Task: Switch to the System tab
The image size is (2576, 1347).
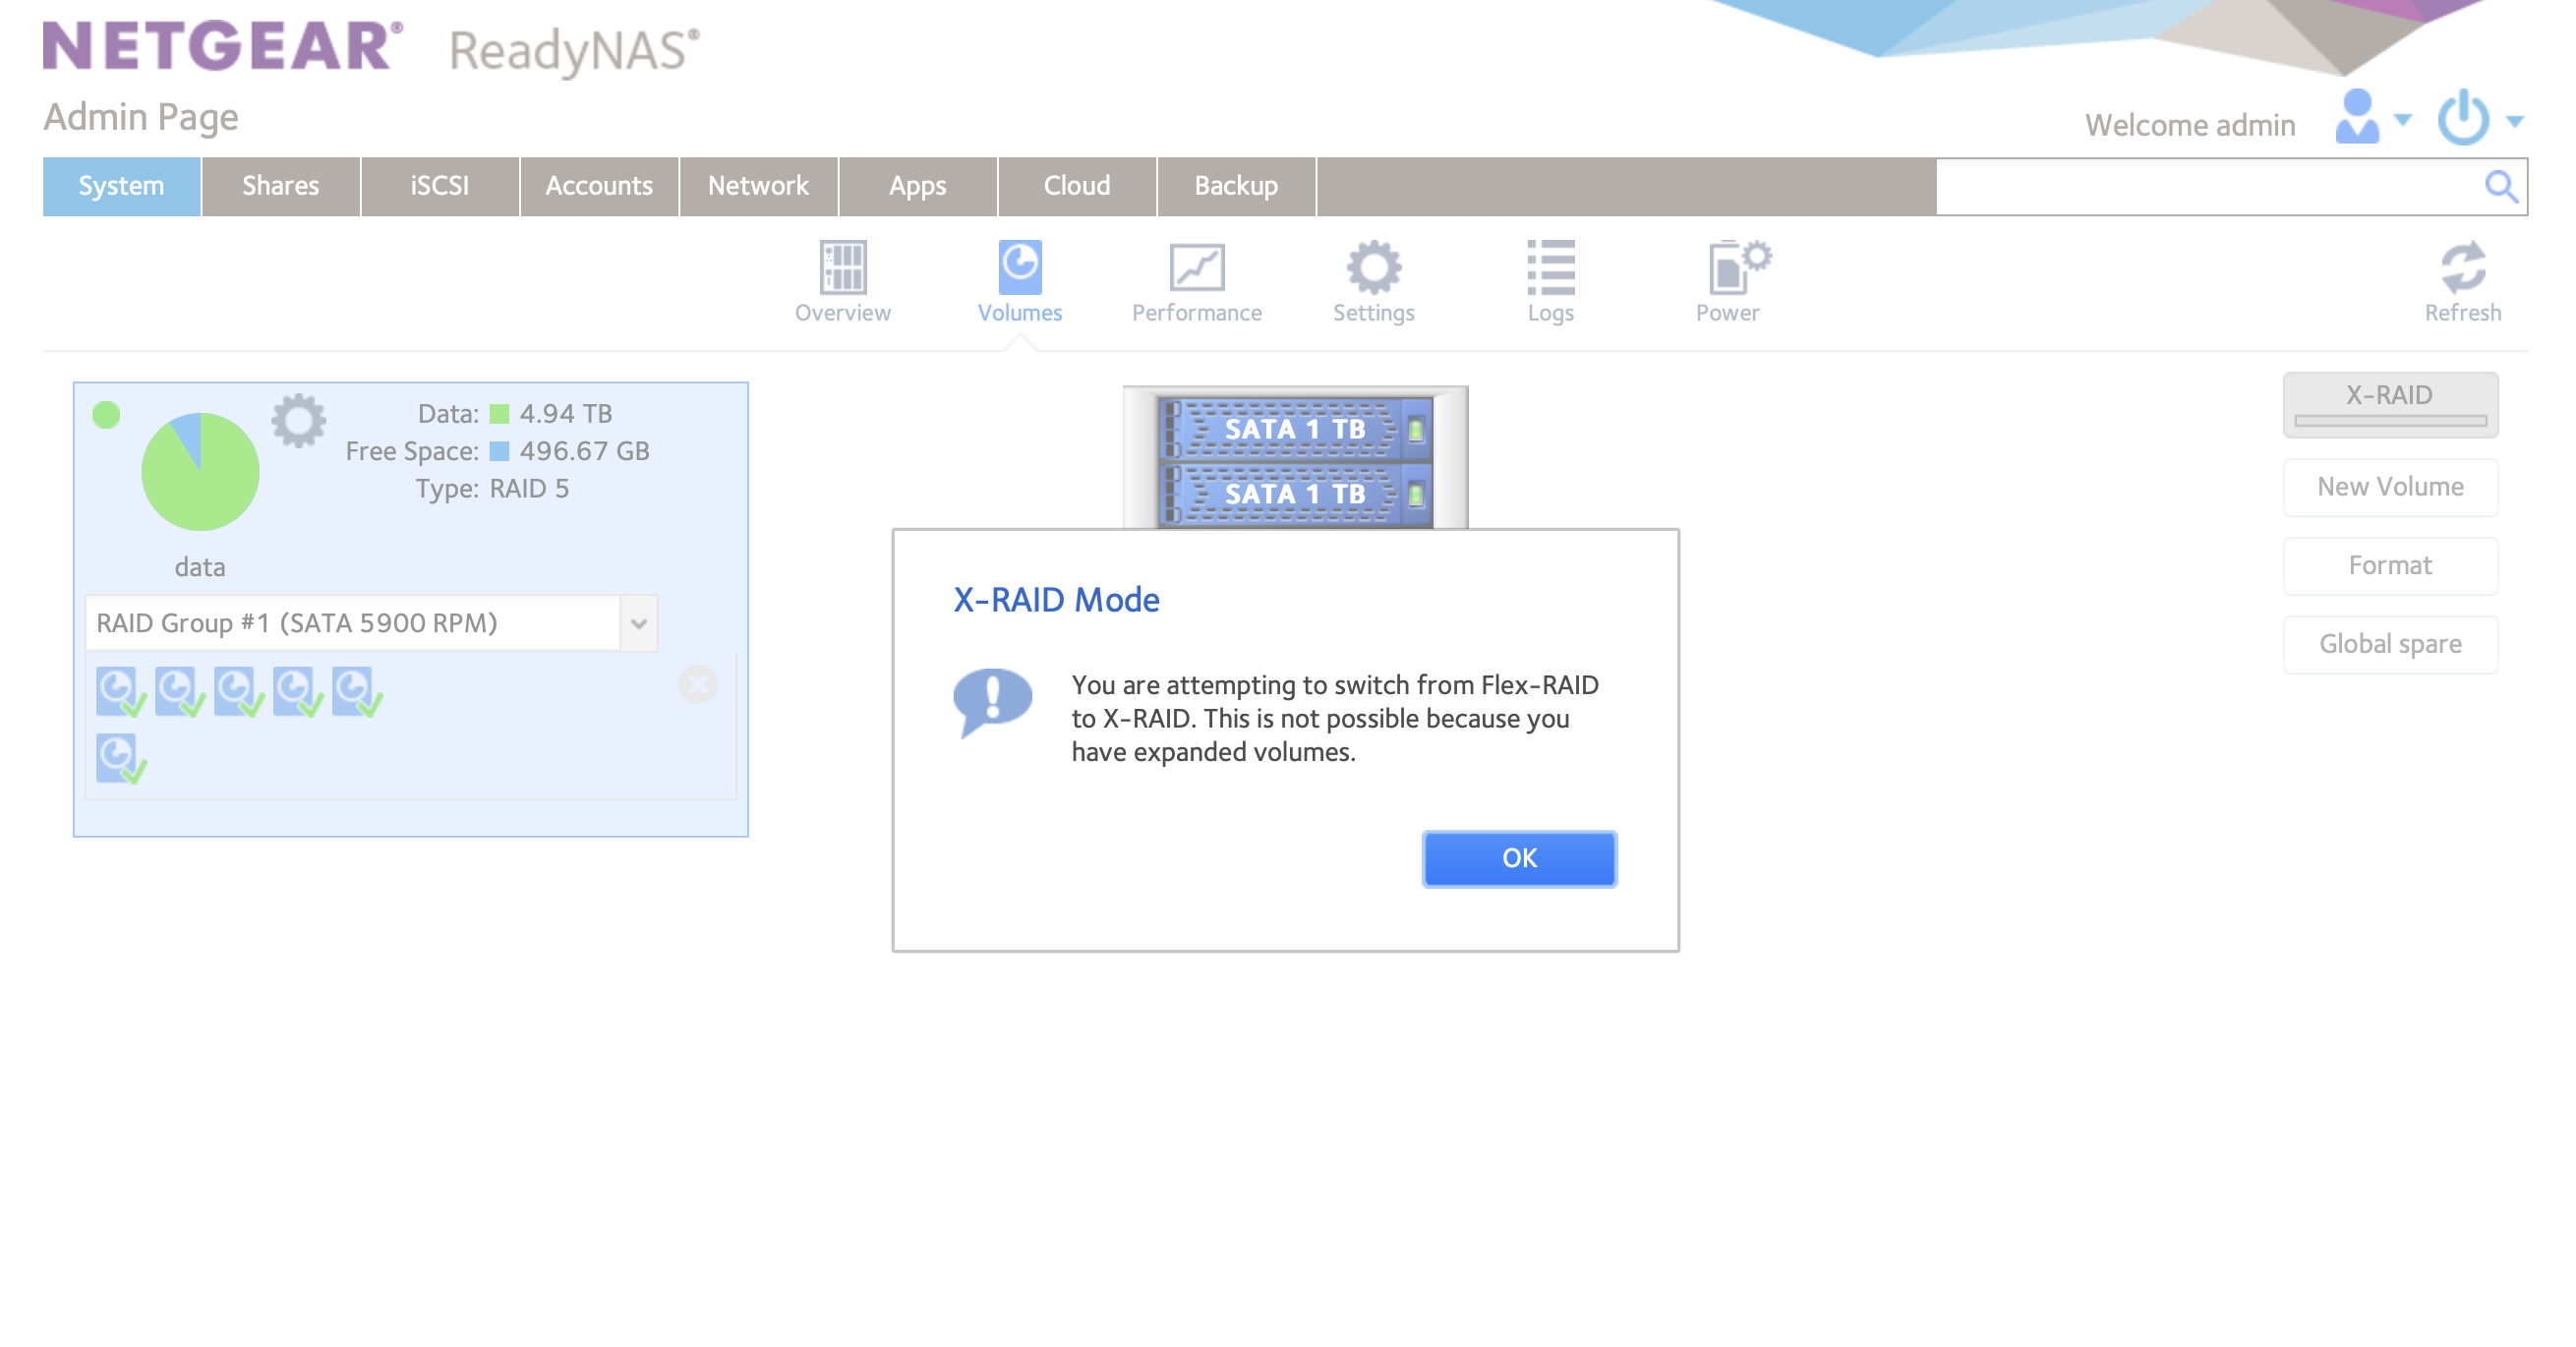Action: (121, 186)
